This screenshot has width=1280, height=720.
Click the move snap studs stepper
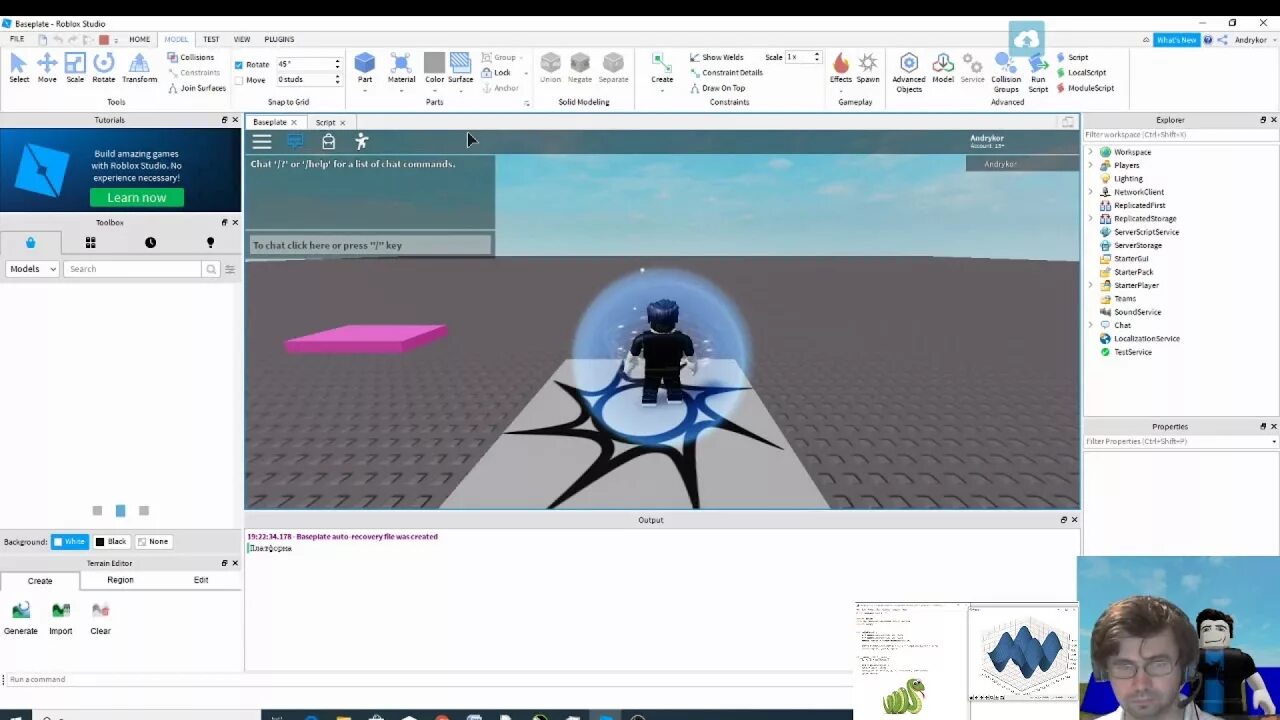click(337, 79)
